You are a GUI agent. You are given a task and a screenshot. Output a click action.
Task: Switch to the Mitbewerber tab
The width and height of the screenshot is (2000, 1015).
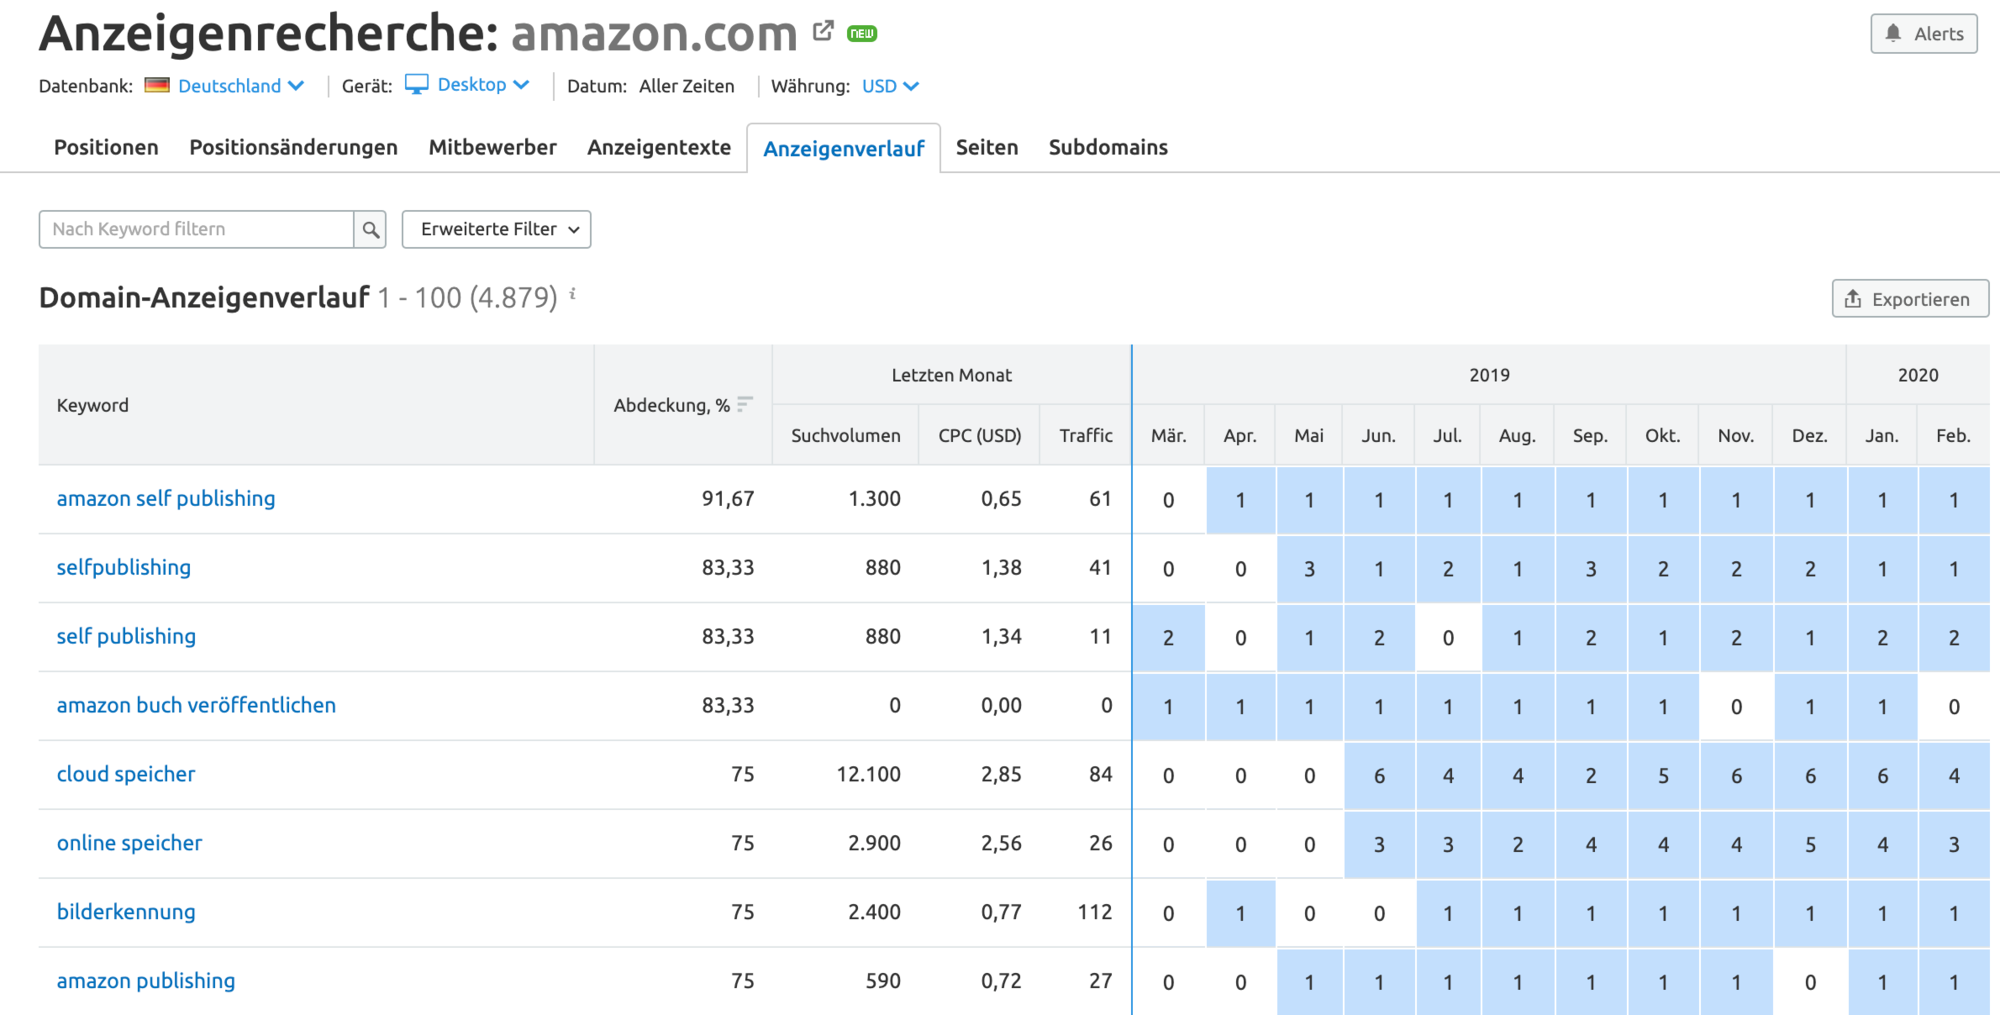click(x=492, y=147)
